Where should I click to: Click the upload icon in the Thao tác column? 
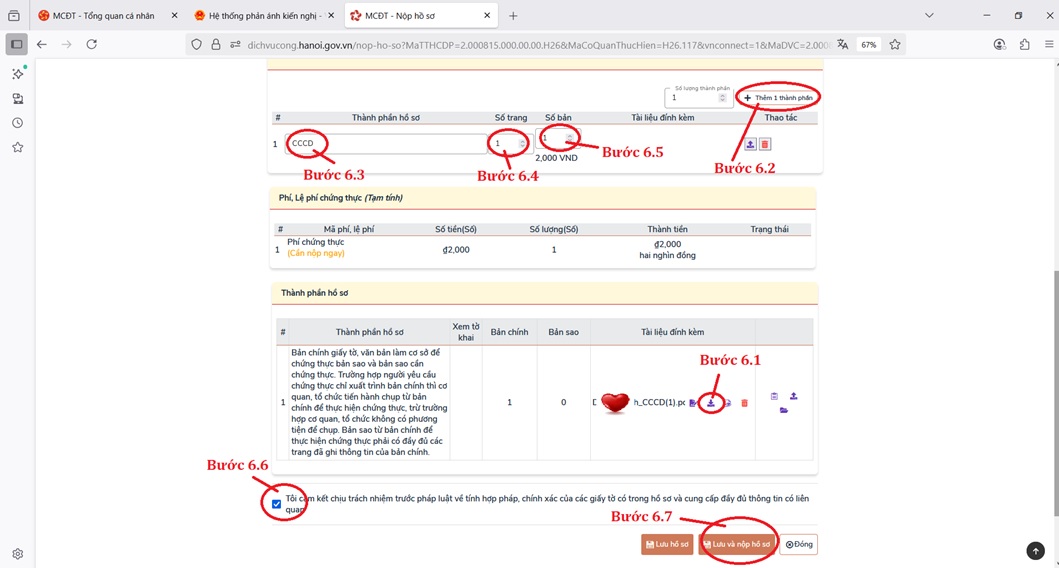pyautogui.click(x=750, y=144)
